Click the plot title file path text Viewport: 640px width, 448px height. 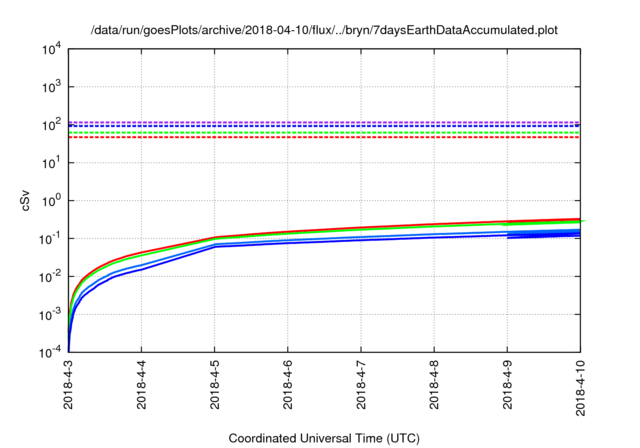(x=324, y=30)
